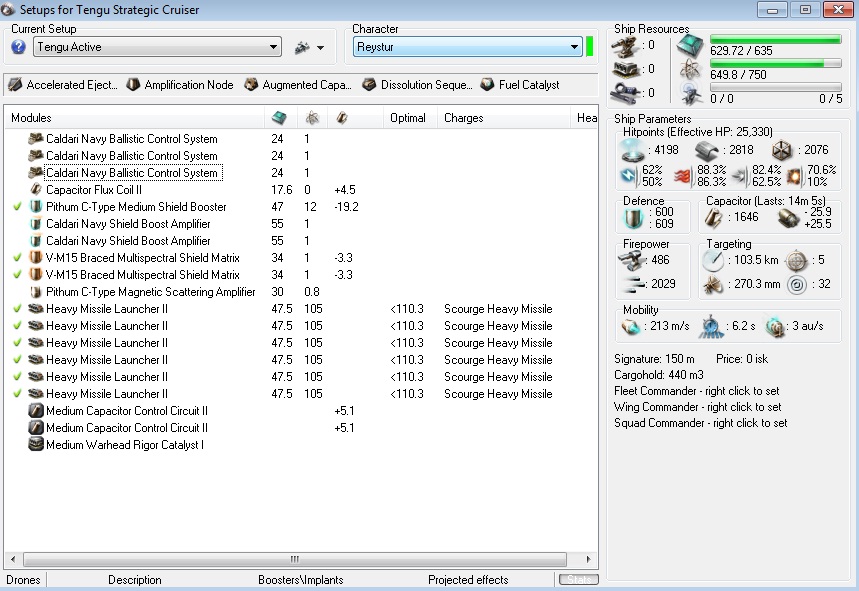Click Fleet Commander right click to set
Viewport: 859px width, 591px height.
tap(696, 391)
